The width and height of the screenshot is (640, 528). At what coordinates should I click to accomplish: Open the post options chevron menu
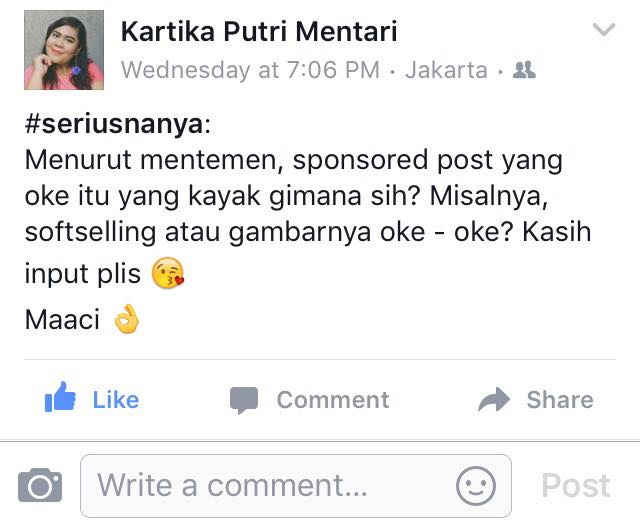(x=604, y=29)
